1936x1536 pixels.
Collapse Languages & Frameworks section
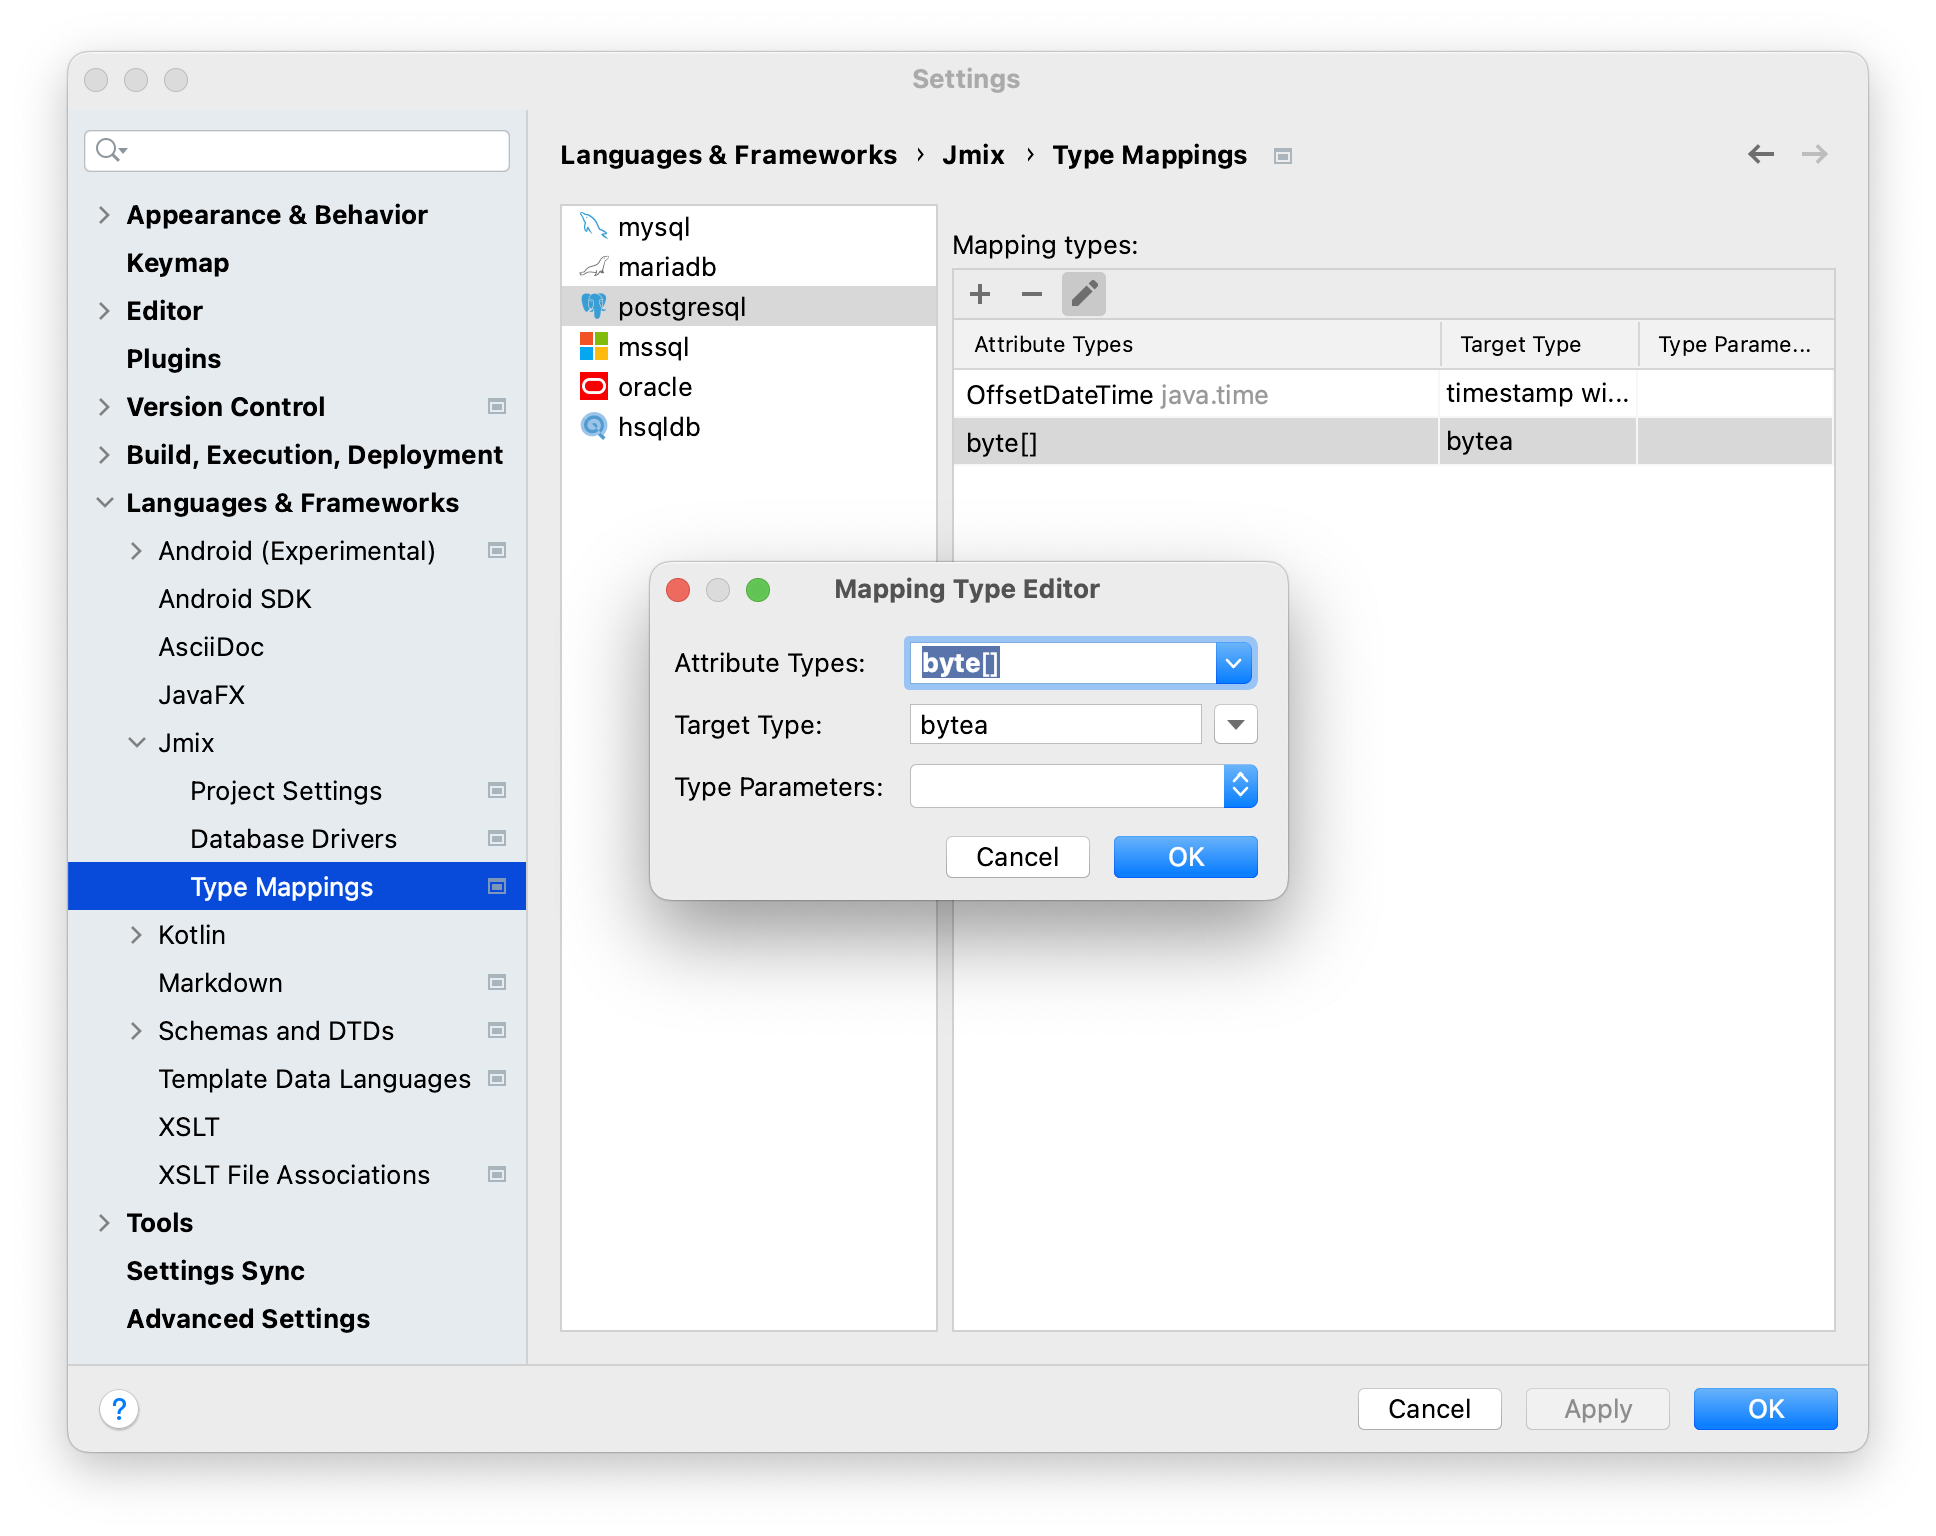click(104, 503)
